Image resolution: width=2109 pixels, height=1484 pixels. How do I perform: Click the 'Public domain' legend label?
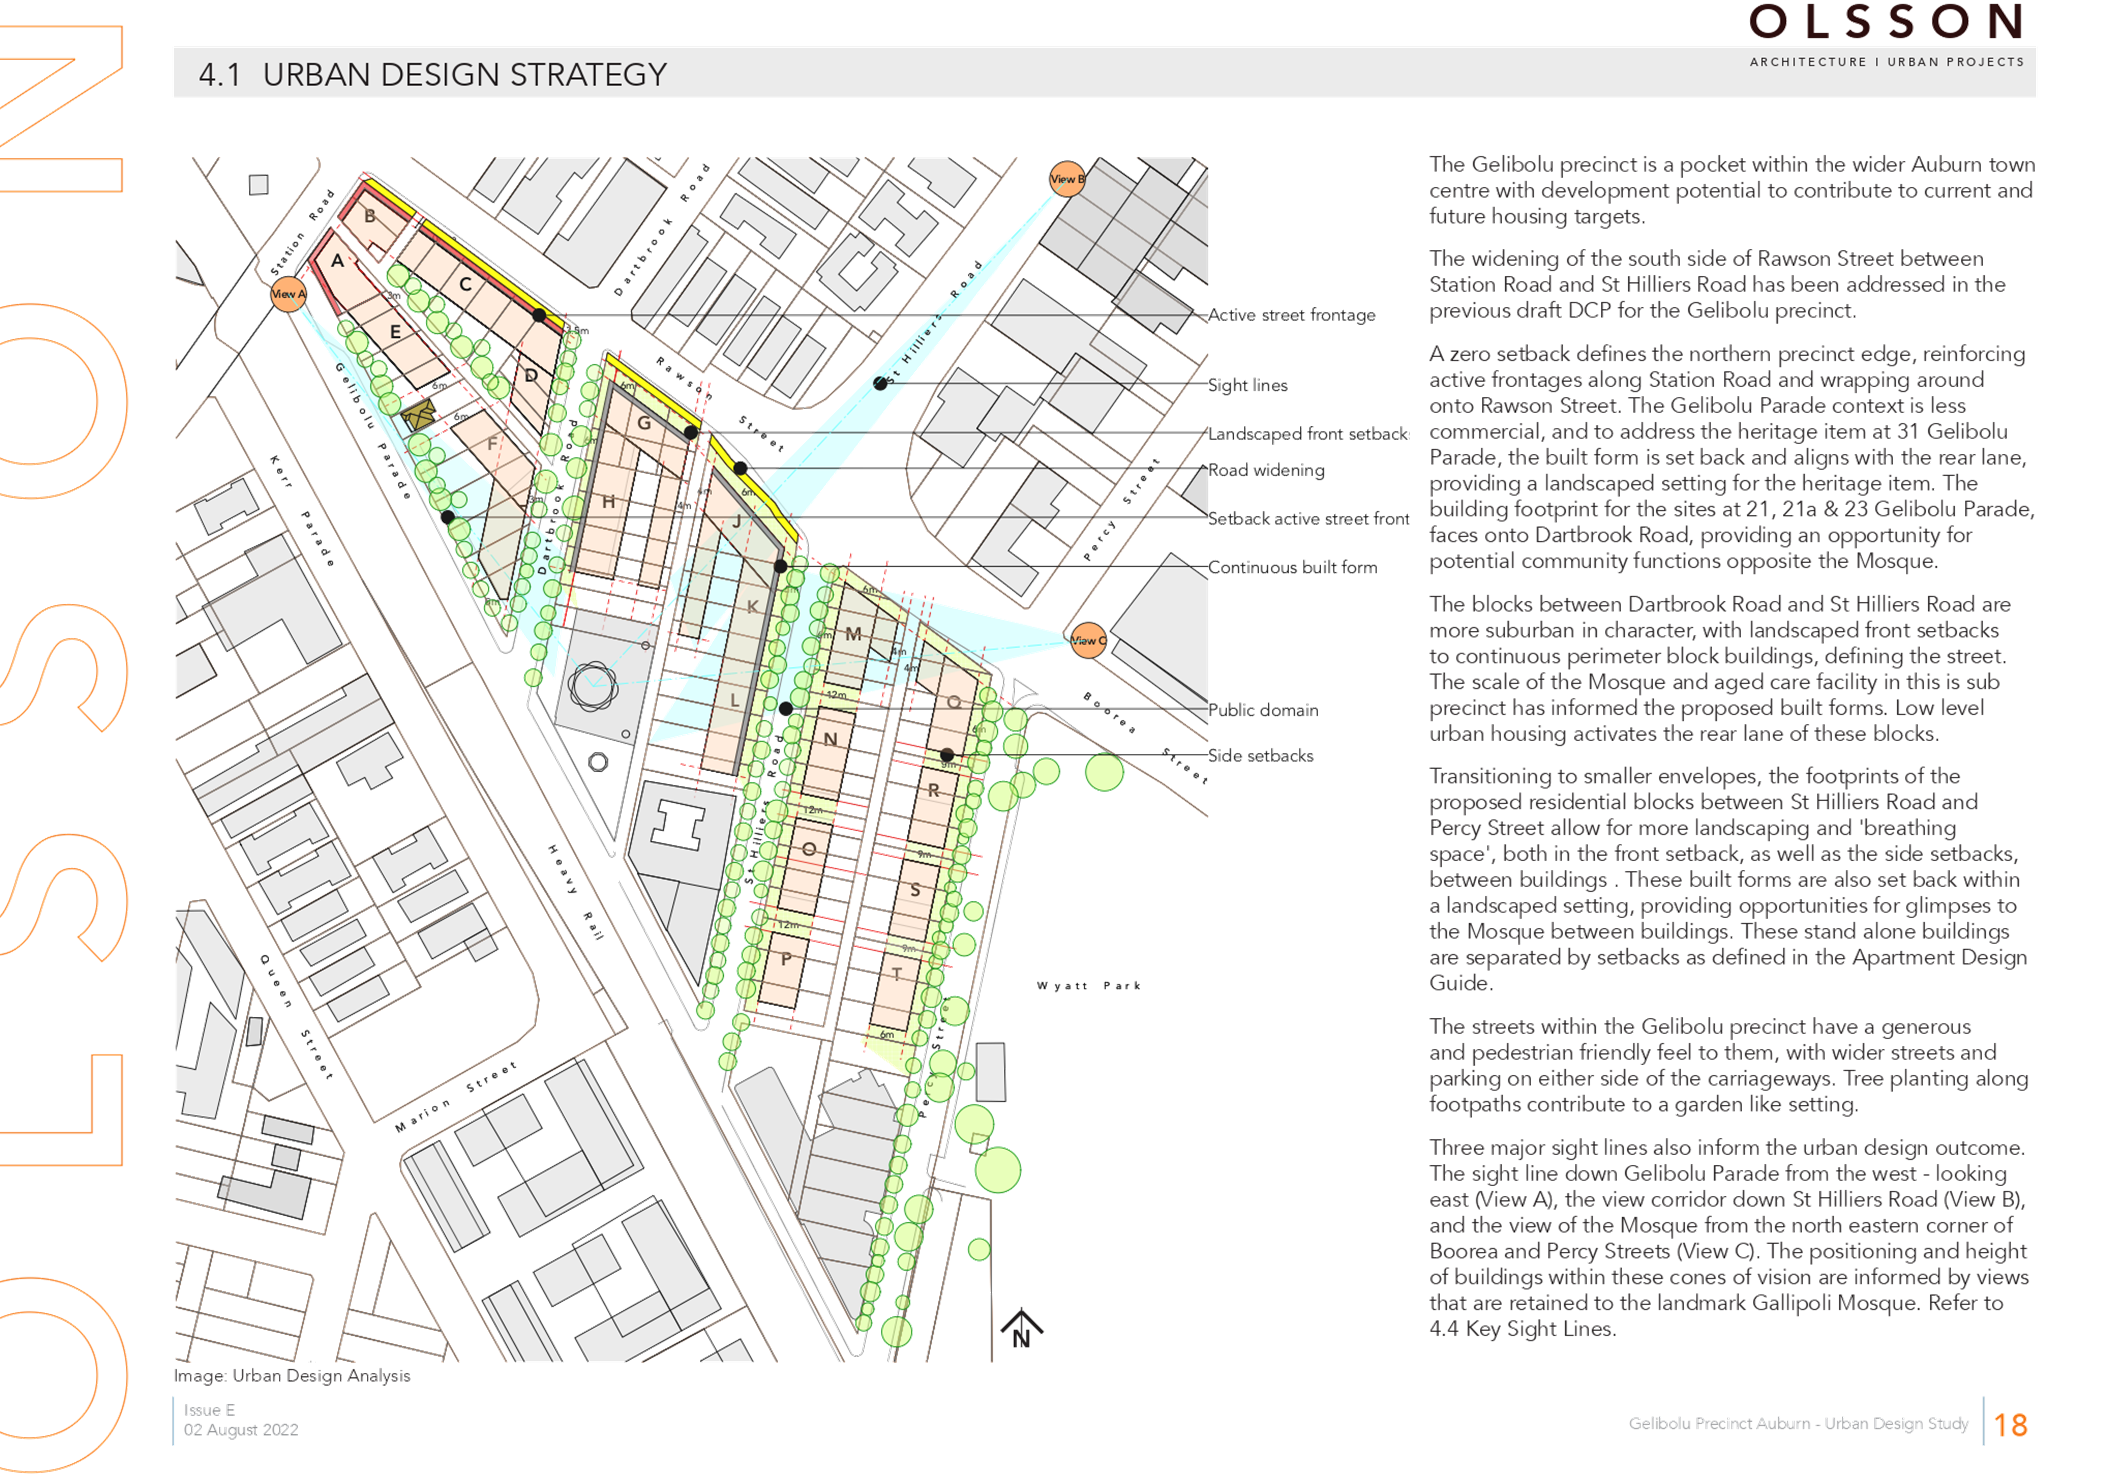pyautogui.click(x=1263, y=711)
